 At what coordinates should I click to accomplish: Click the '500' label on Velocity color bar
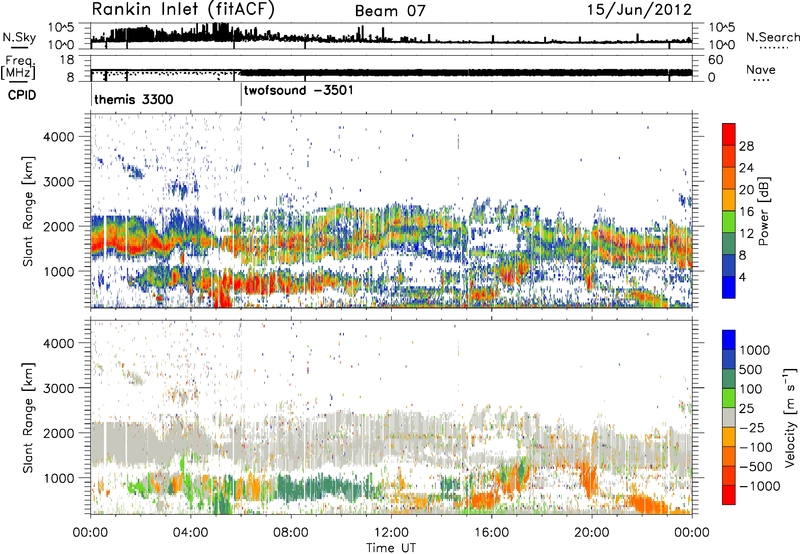click(x=751, y=370)
